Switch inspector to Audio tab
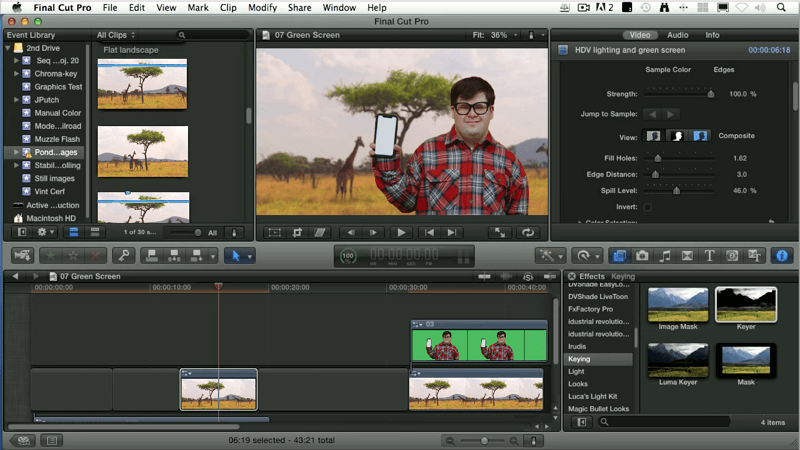Image resolution: width=800 pixels, height=450 pixels. (678, 35)
